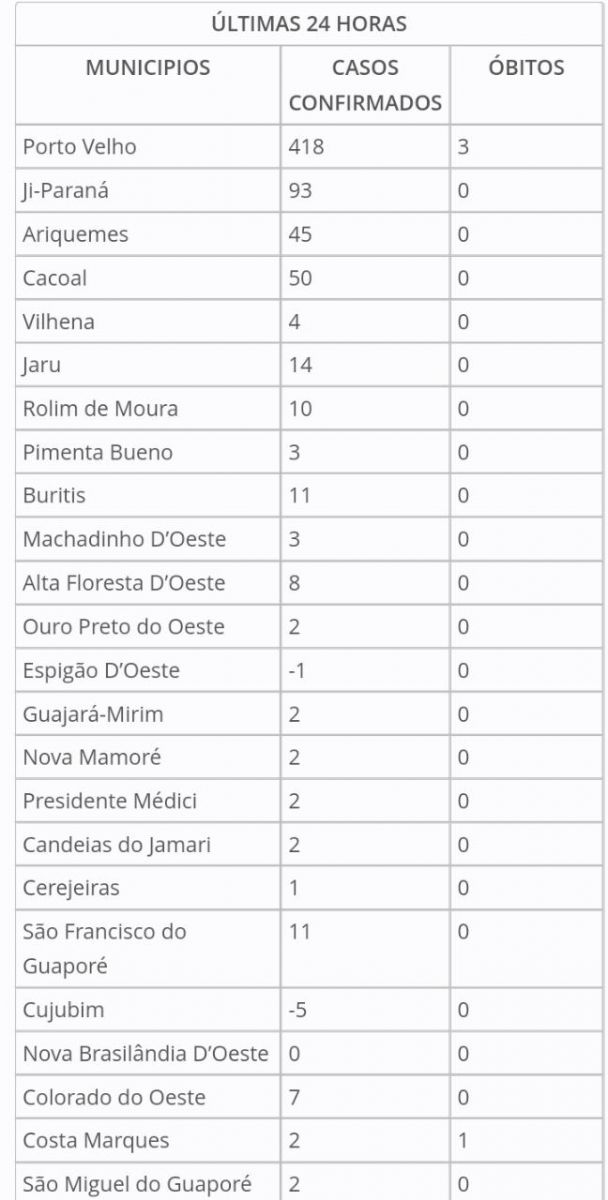
Task: Click the Nova Brasilândia D'Oeste row name
Action: [x=146, y=1053]
